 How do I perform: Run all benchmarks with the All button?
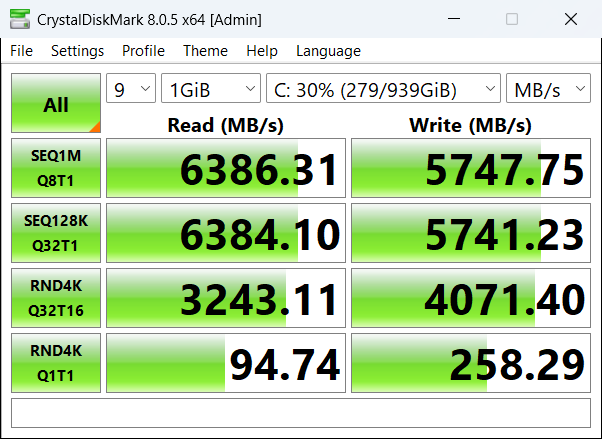[x=56, y=103]
